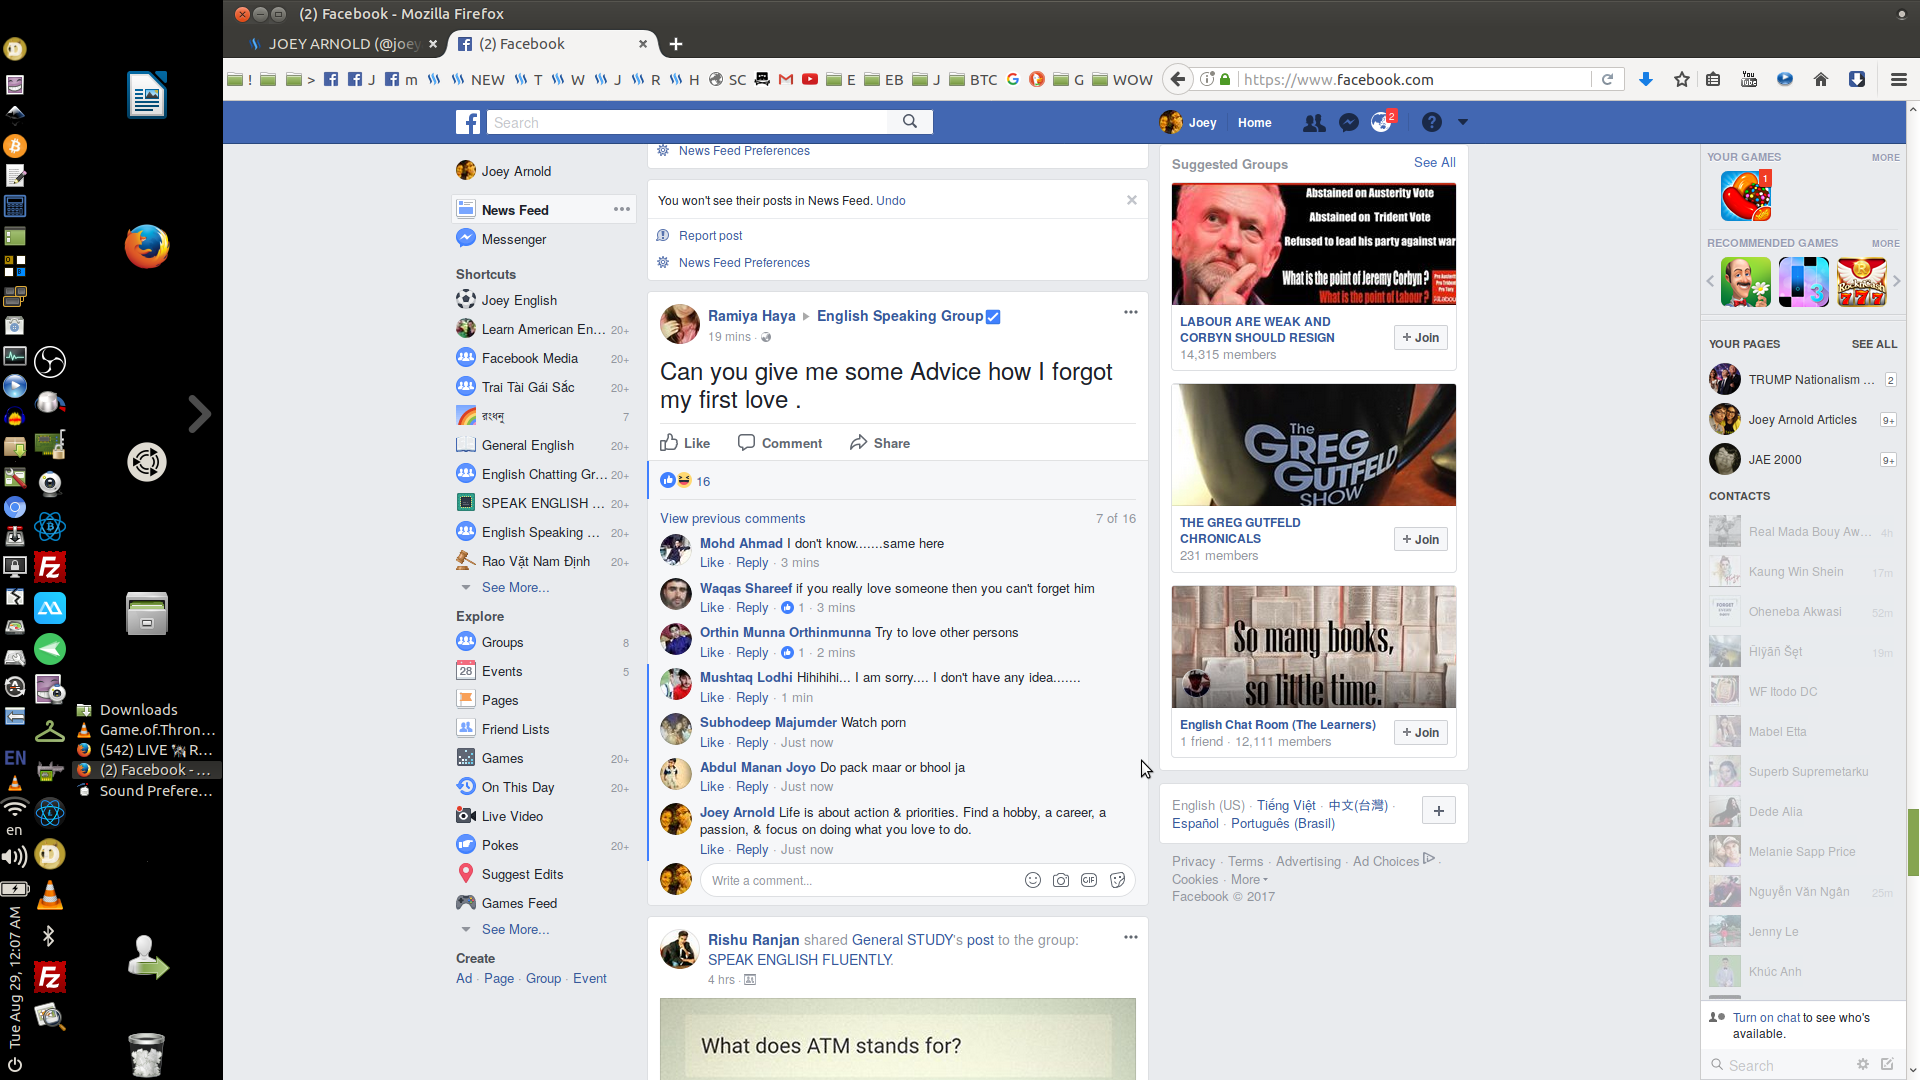This screenshot has width=1920, height=1080.
Task: Expand See More under Shortcuts
Action: [515, 588]
